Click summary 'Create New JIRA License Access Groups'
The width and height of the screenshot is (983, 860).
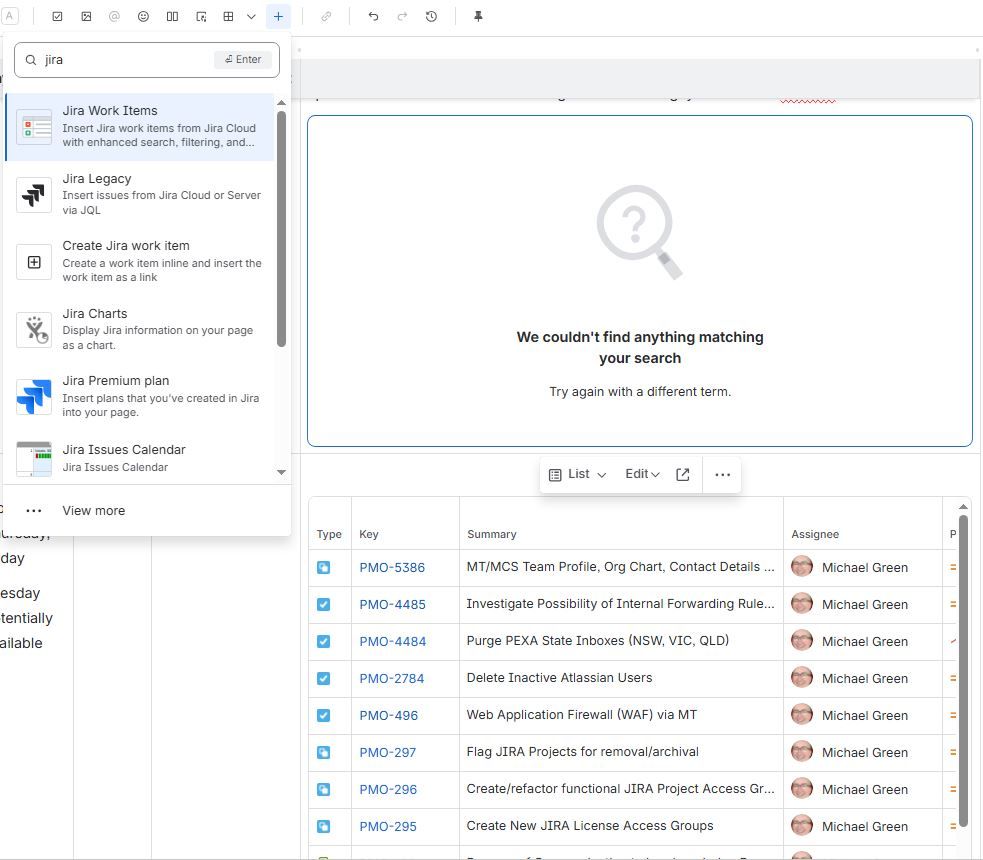click(x=590, y=826)
